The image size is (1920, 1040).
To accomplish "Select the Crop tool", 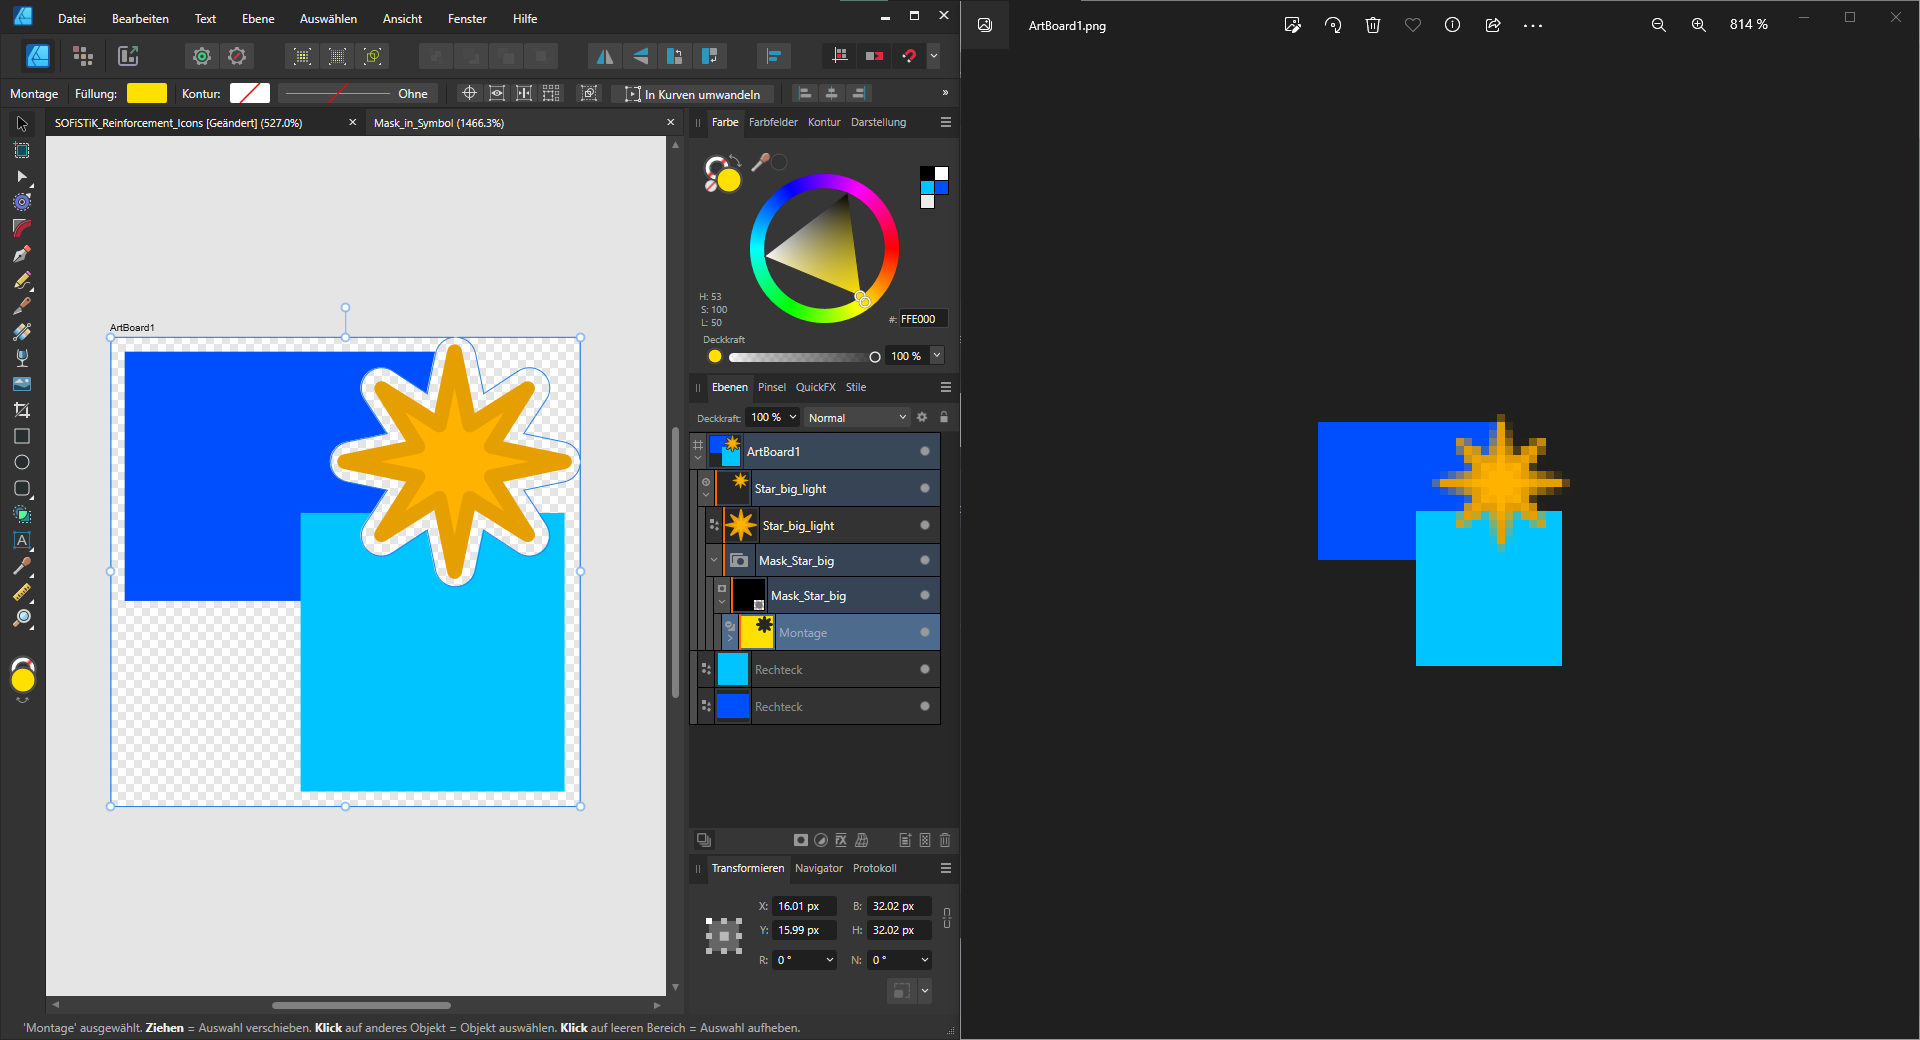I will click(x=21, y=410).
